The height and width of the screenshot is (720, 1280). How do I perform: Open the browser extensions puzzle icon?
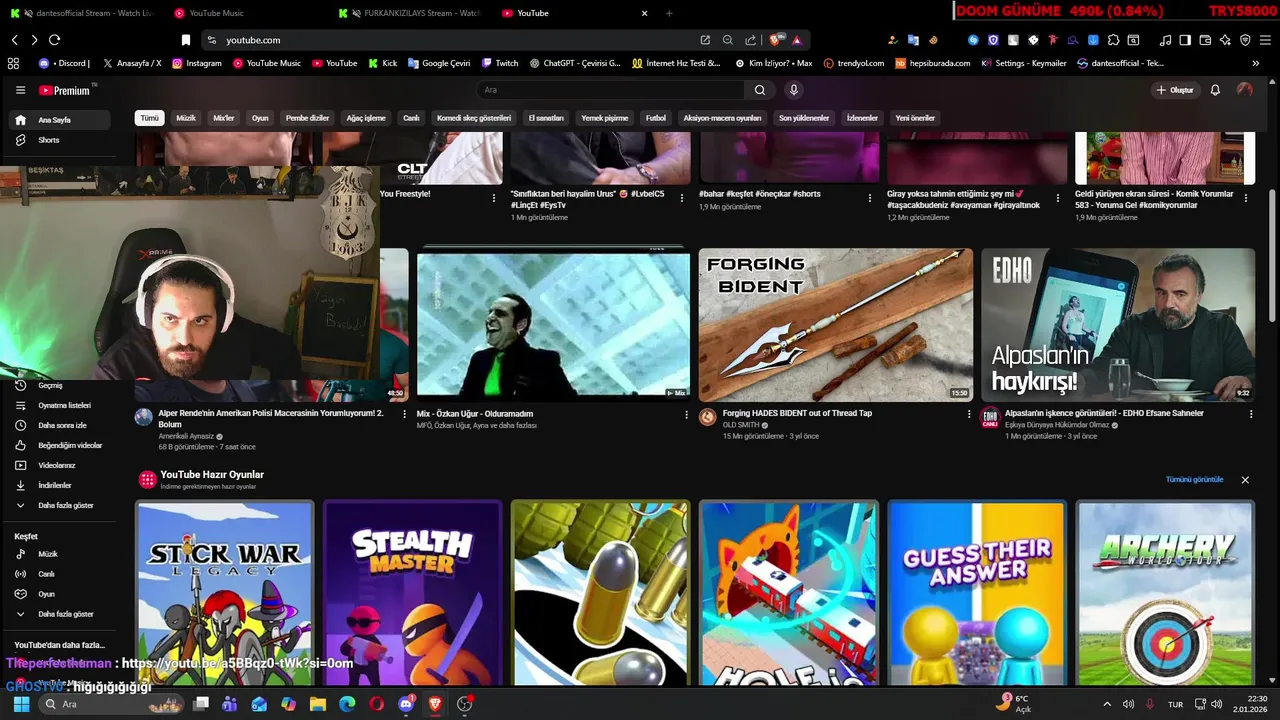click(1113, 40)
